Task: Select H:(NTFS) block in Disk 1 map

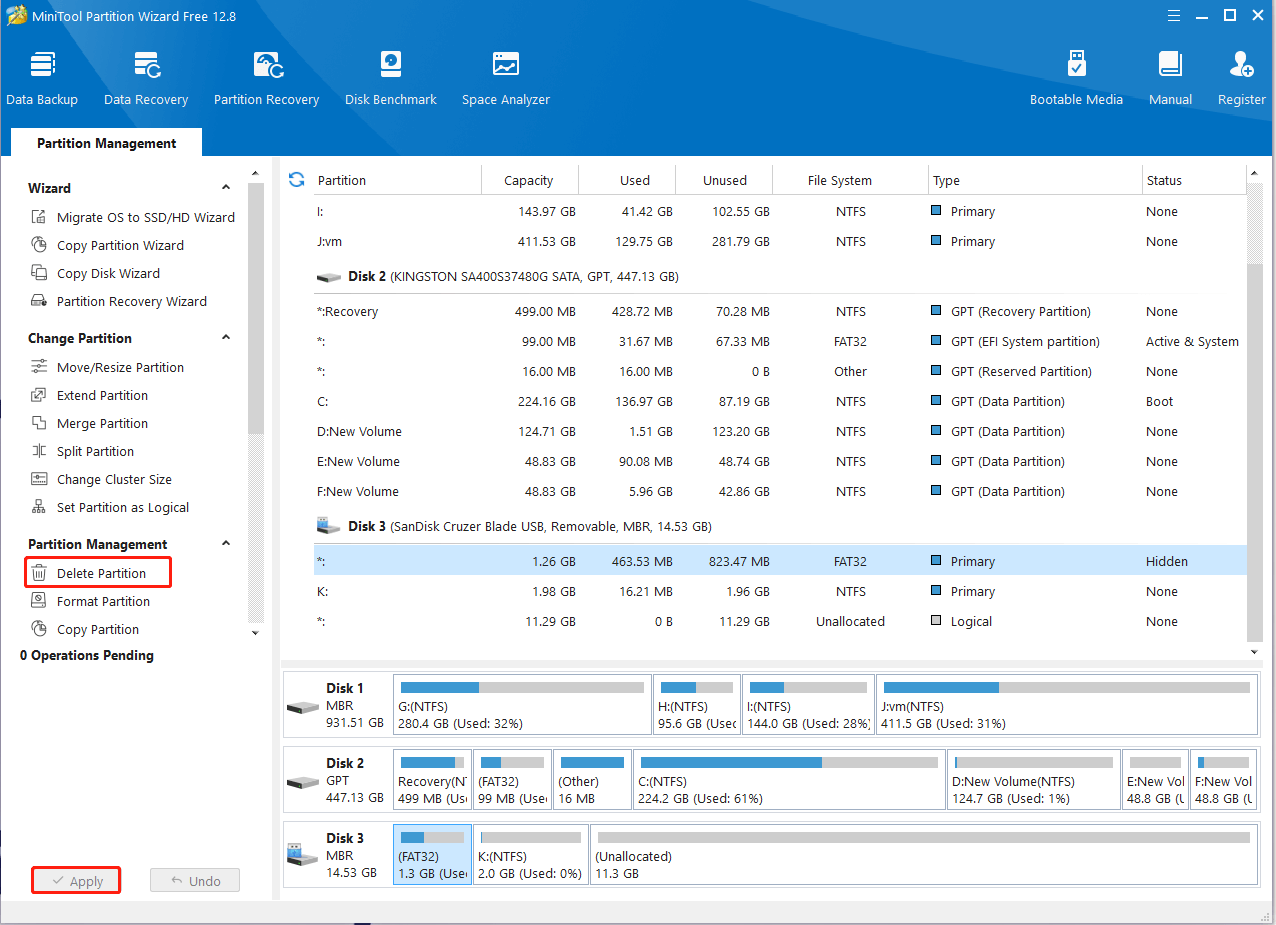Action: pyautogui.click(x=697, y=705)
